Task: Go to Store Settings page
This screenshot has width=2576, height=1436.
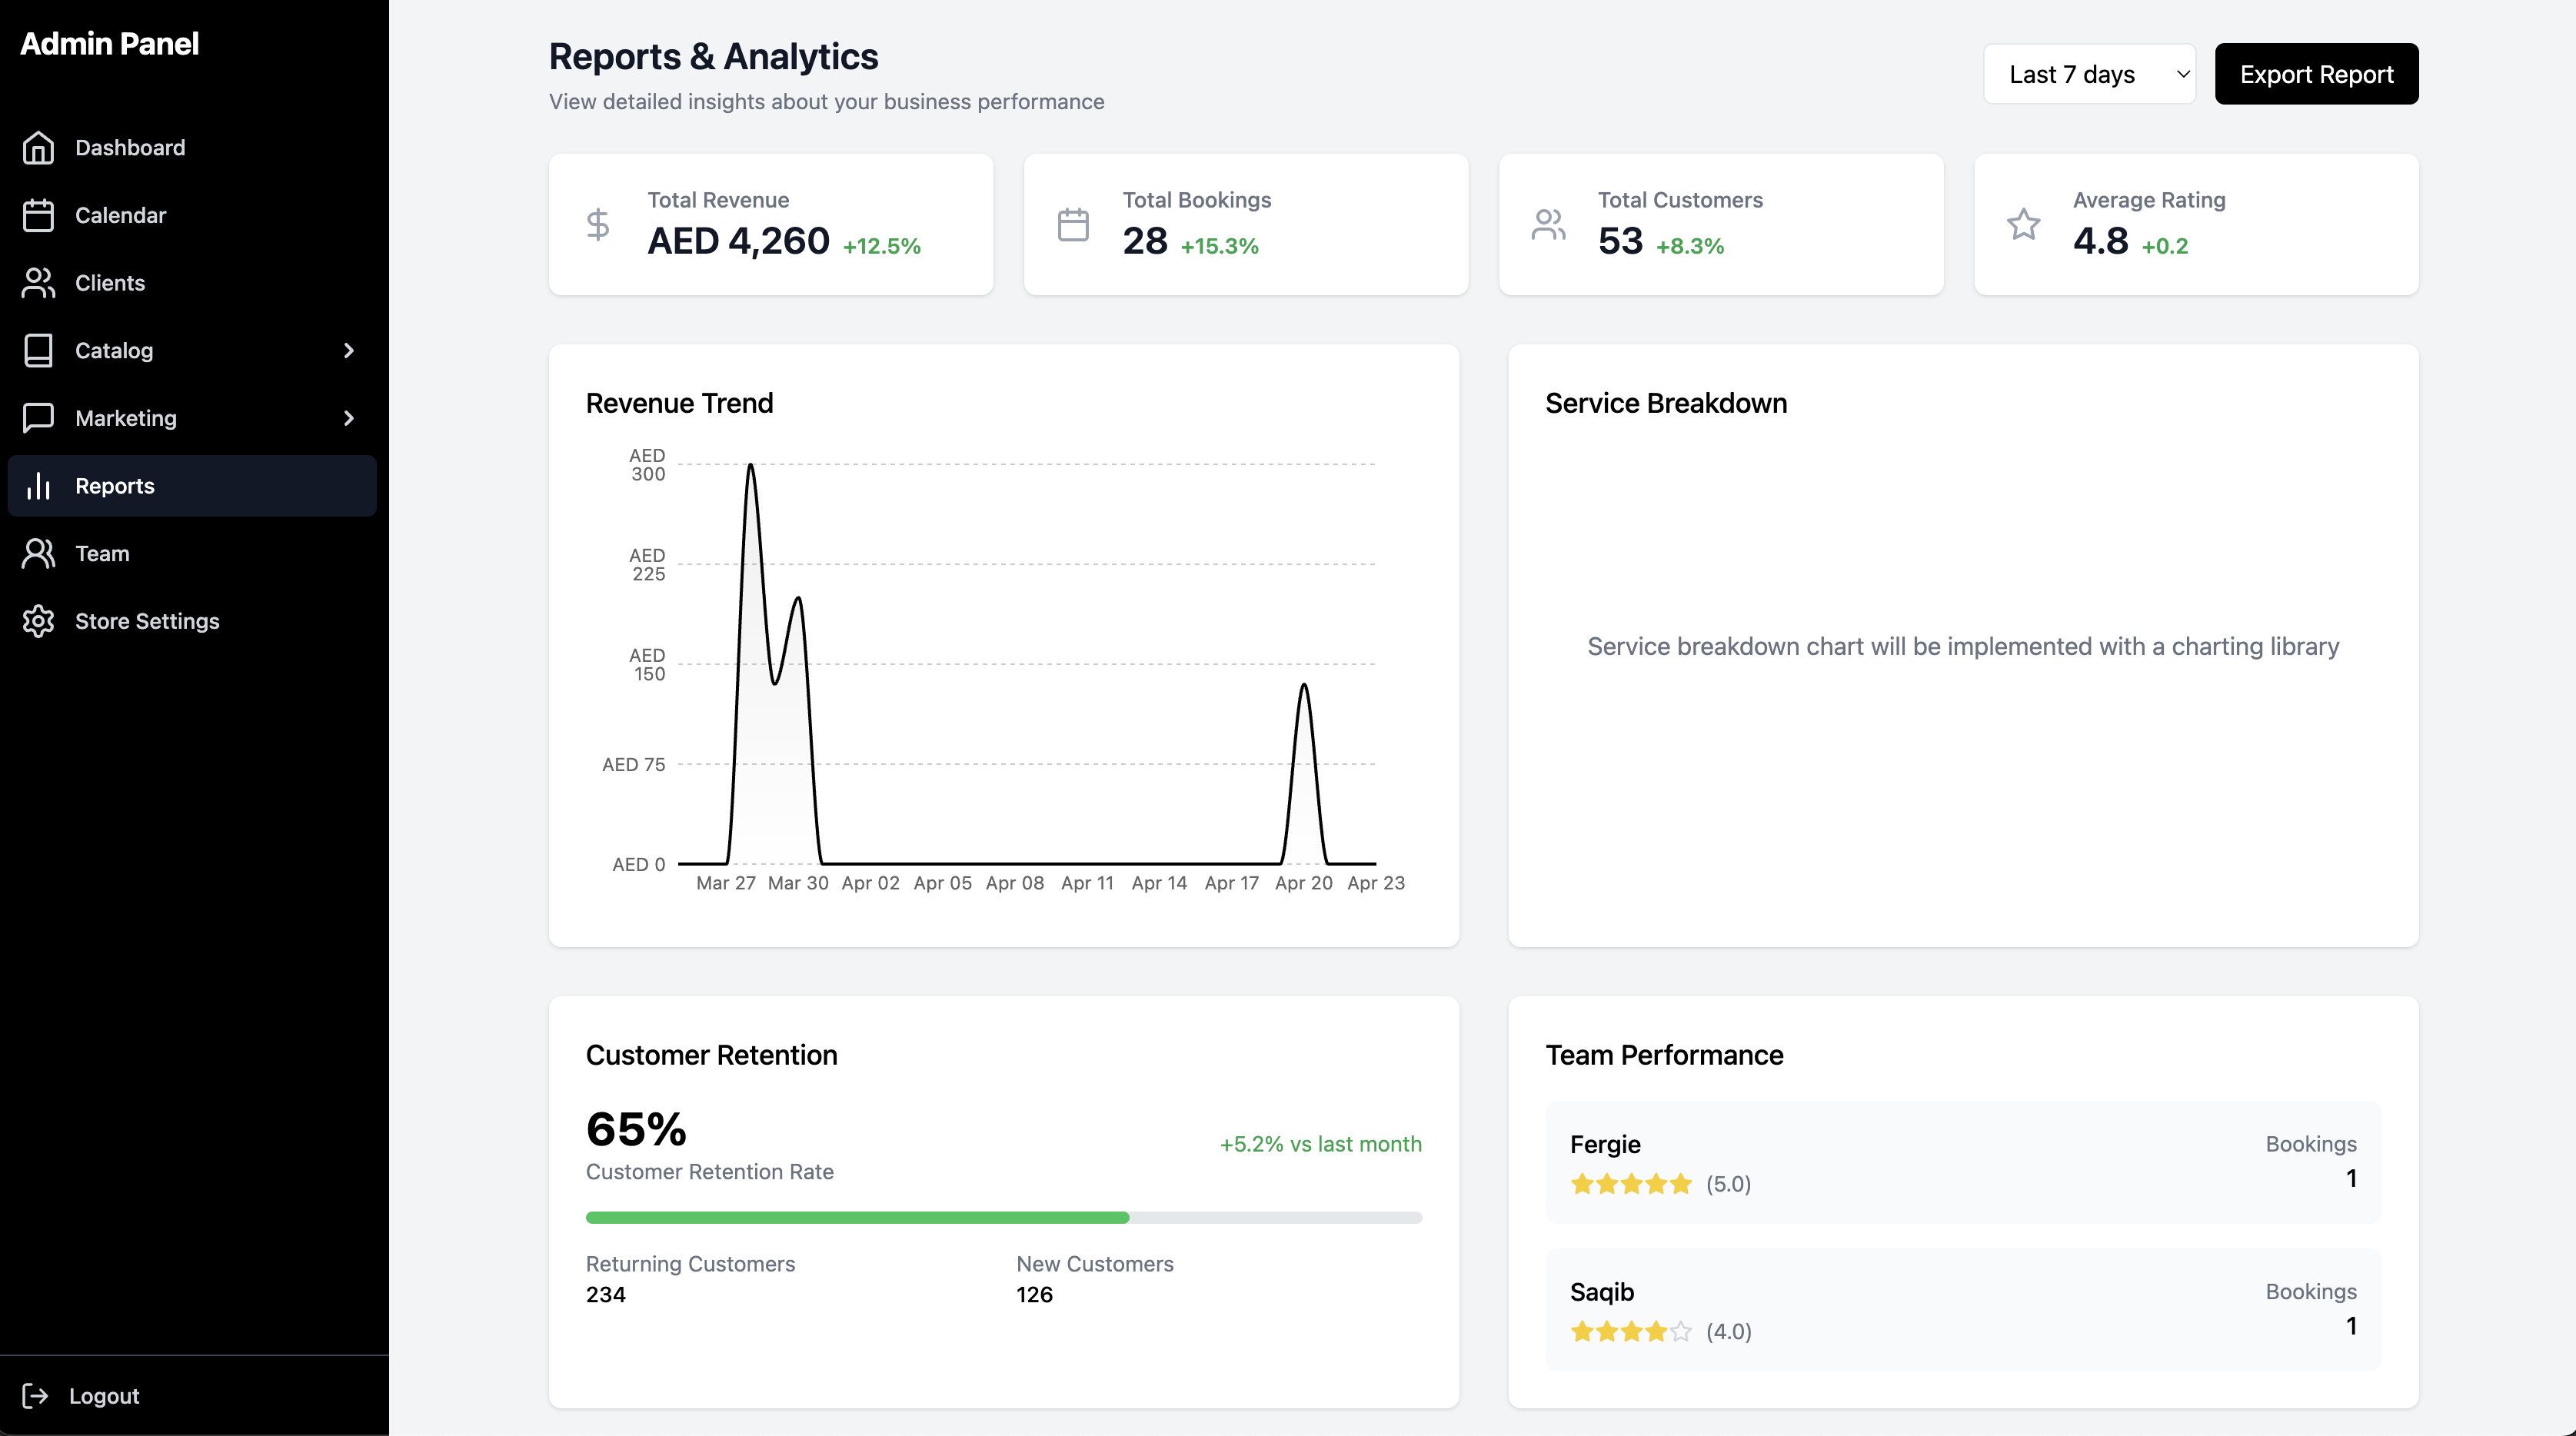Action: pos(147,621)
